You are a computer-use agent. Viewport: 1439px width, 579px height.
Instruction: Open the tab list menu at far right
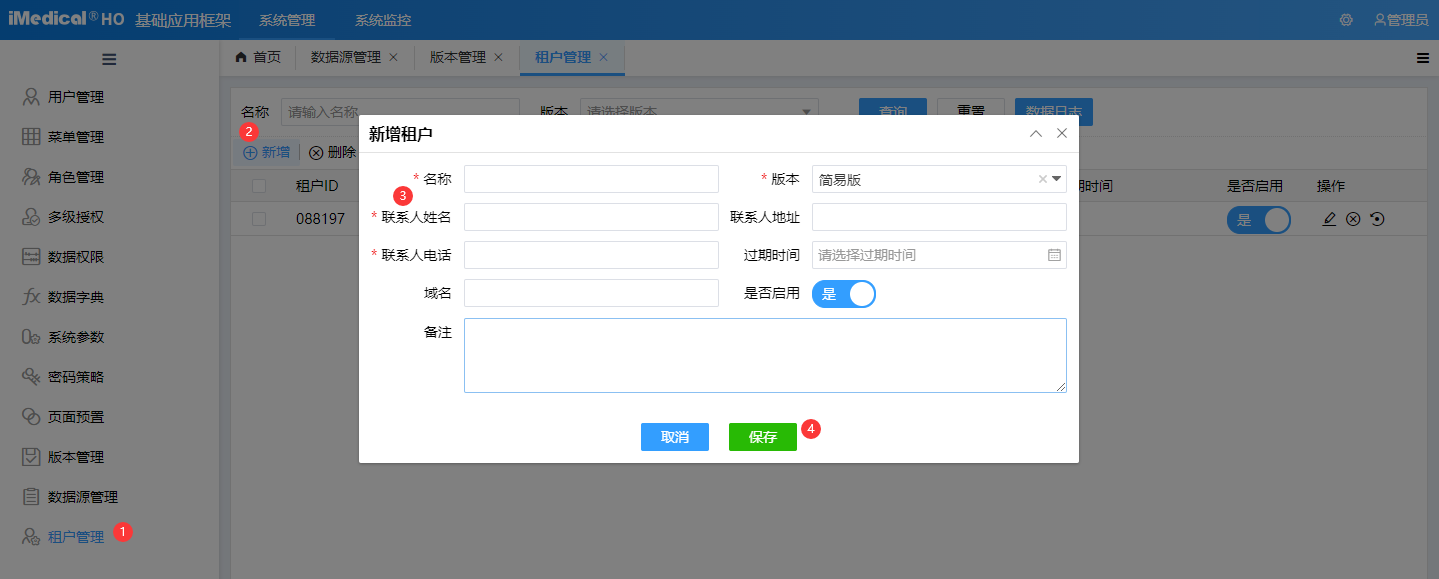click(x=1422, y=58)
